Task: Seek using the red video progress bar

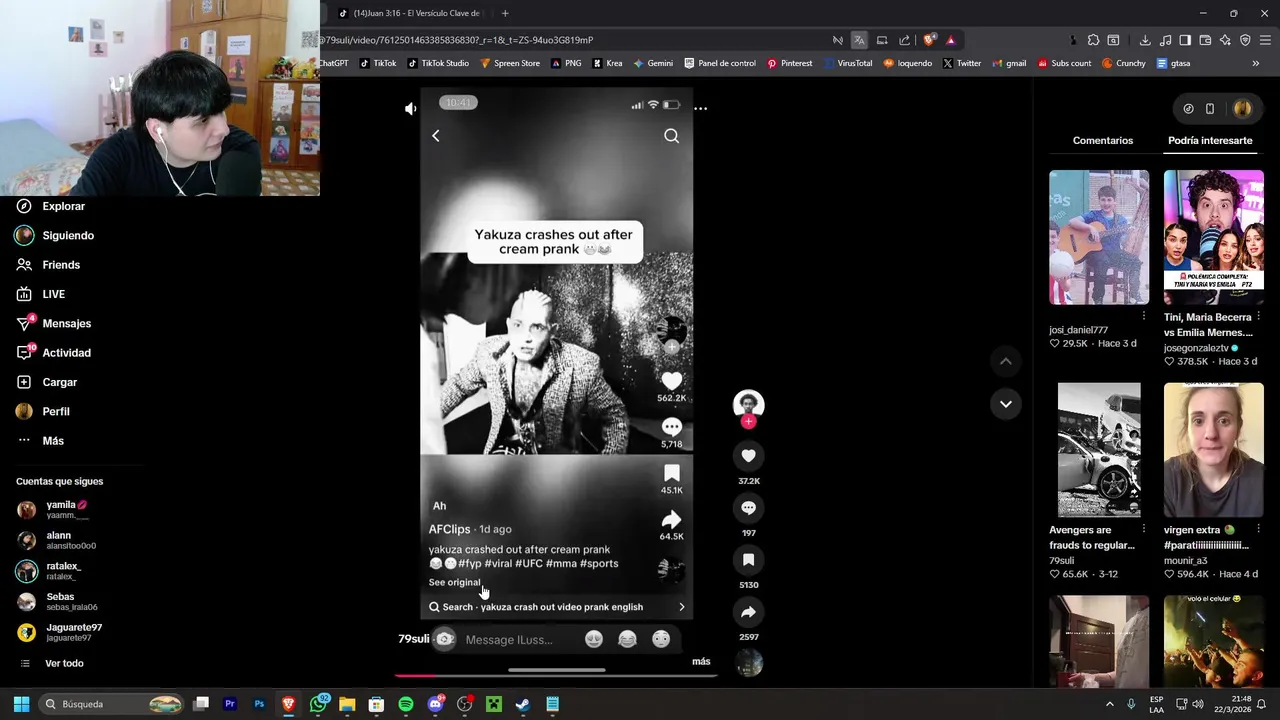Action: (x=556, y=676)
